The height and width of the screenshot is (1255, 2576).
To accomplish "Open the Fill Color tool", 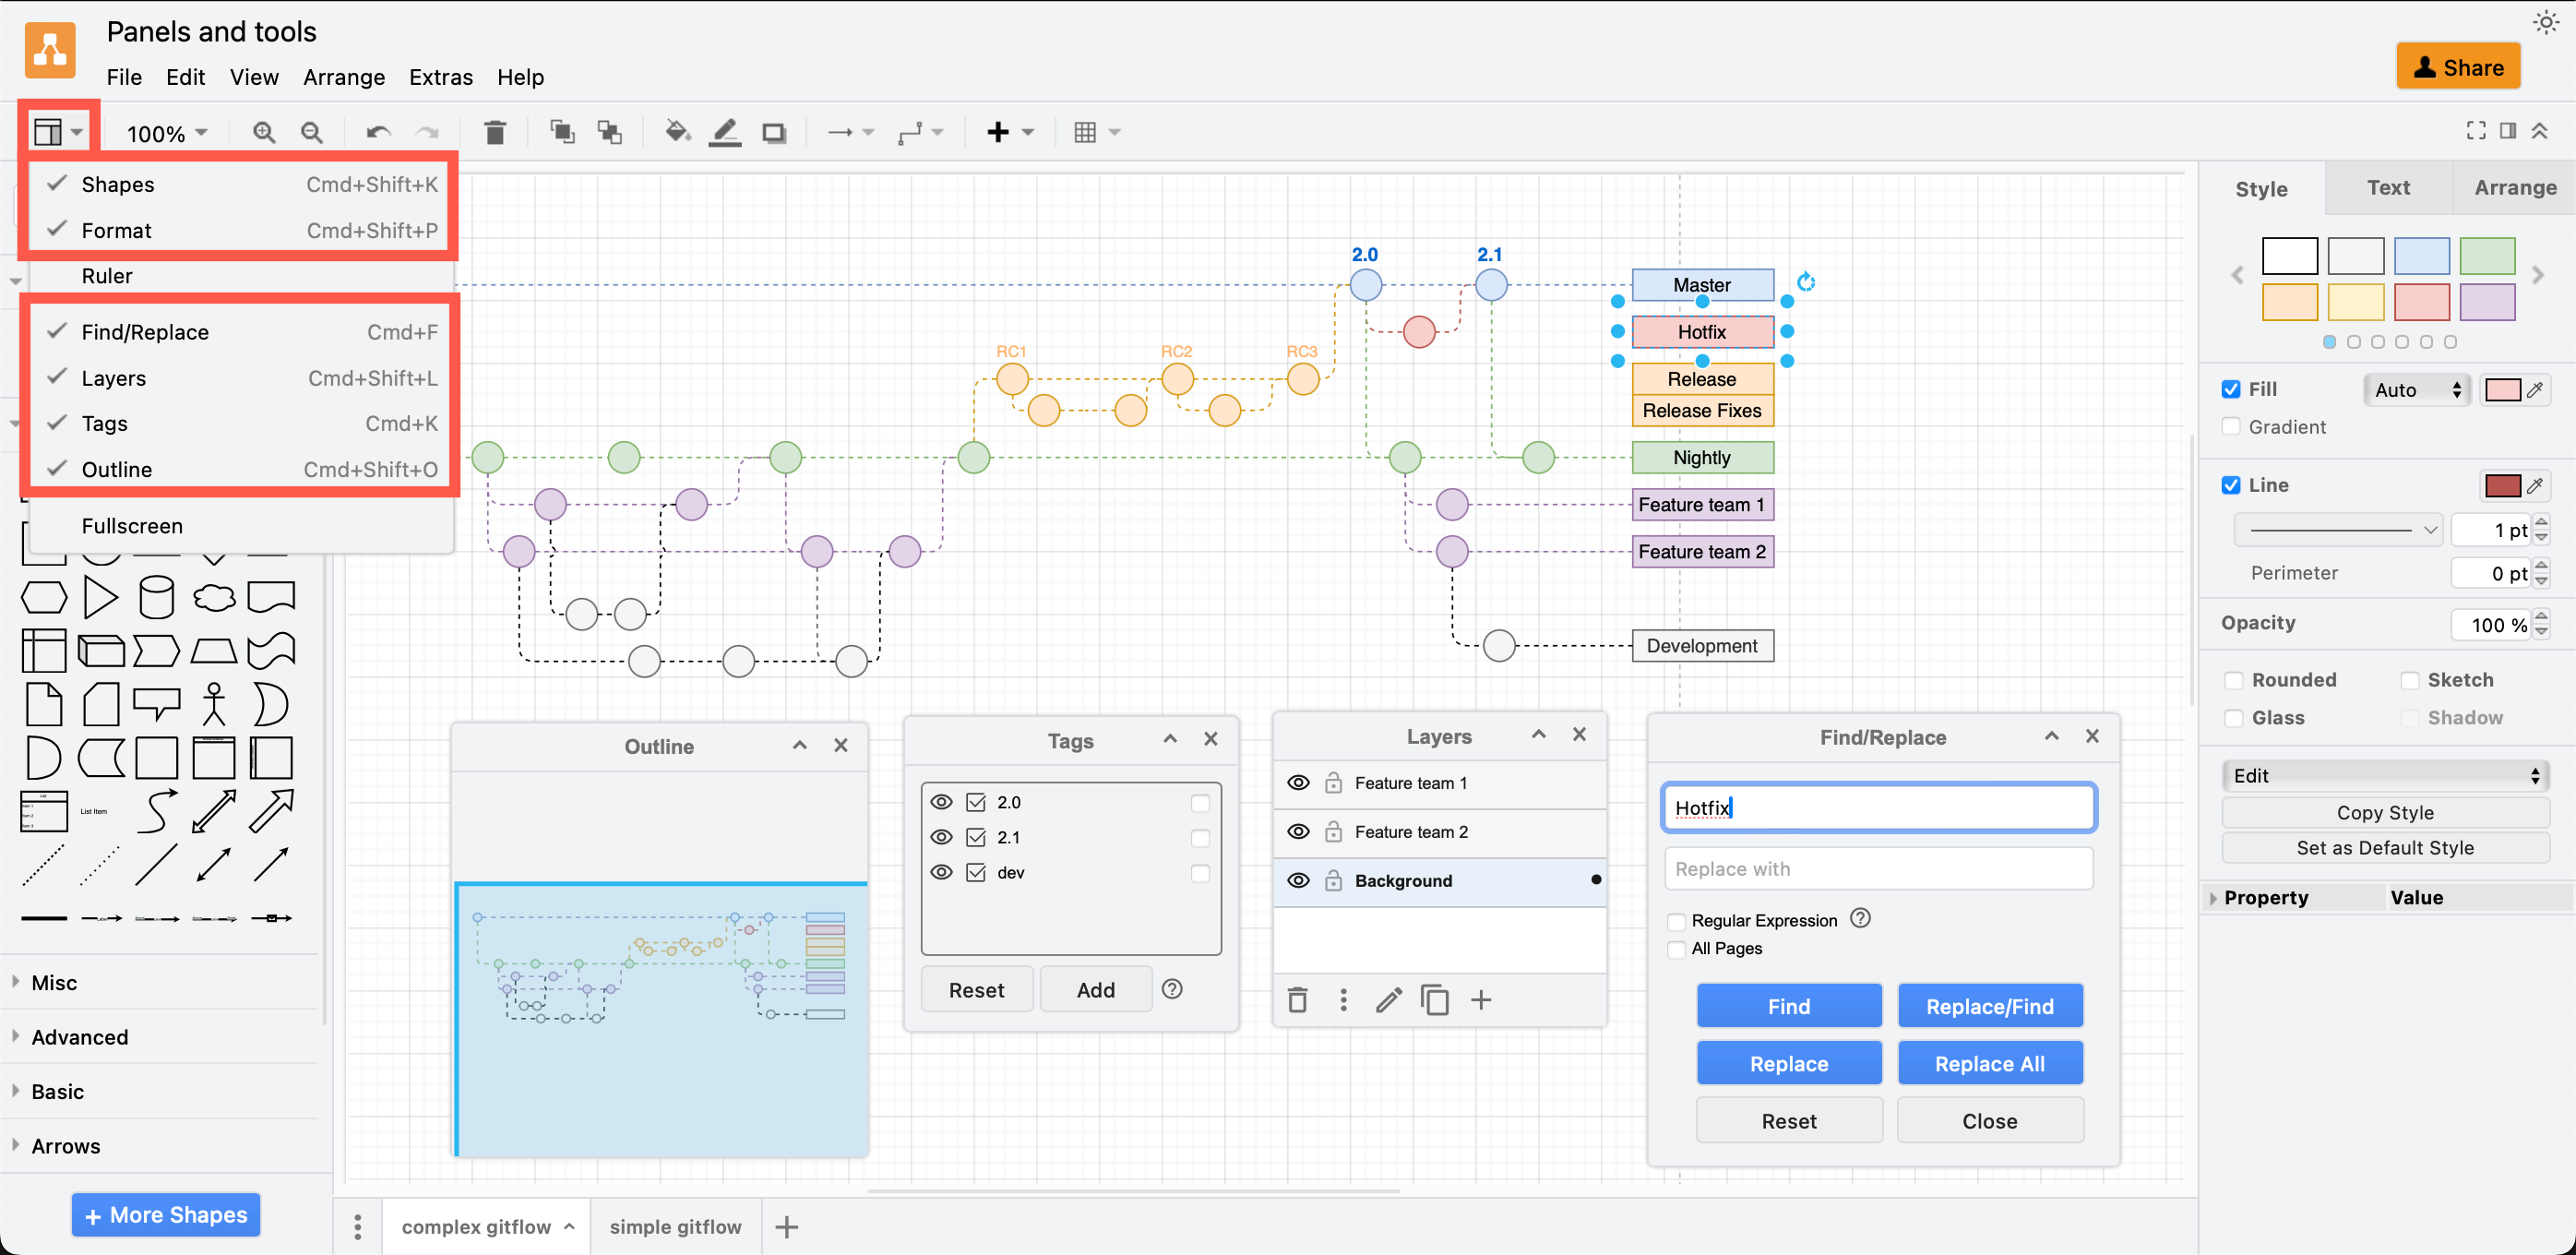I will 678,131.
